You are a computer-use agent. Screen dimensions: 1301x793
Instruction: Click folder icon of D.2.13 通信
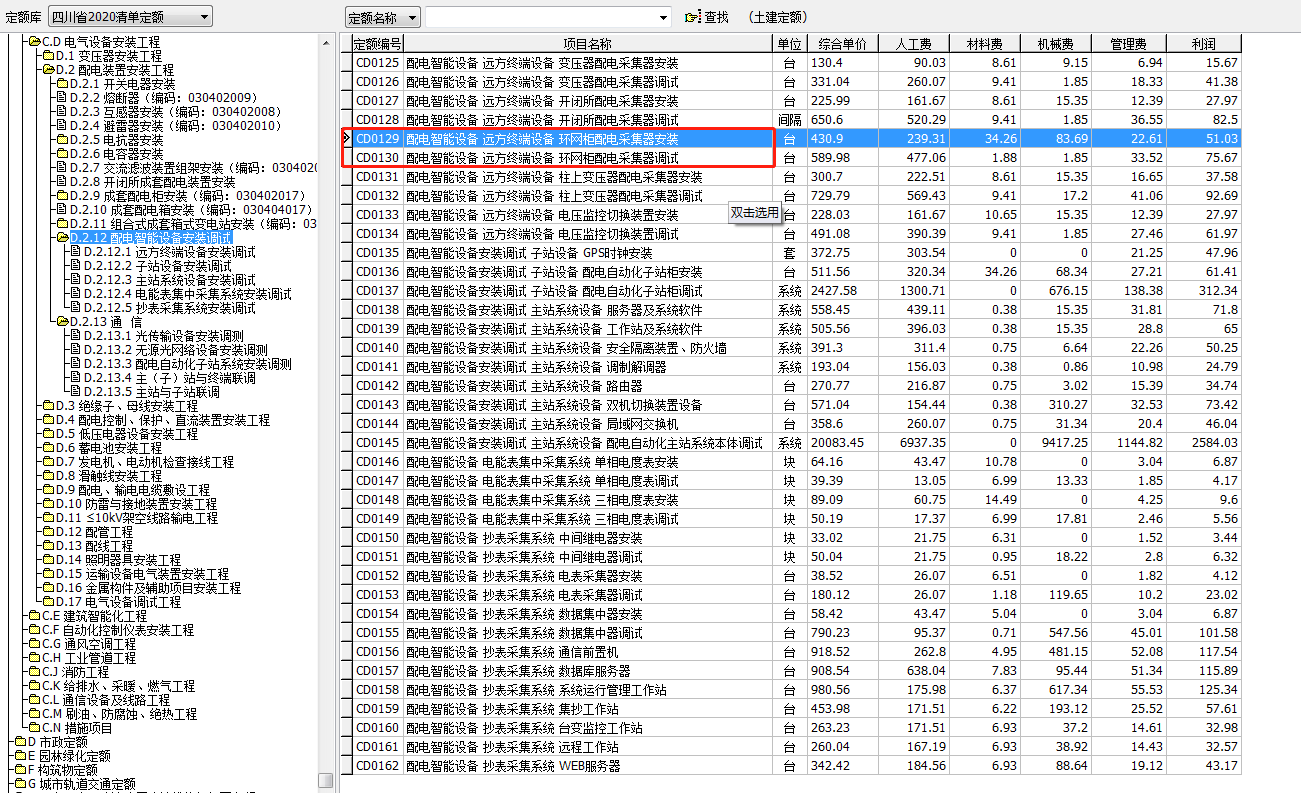pyautogui.click(x=62, y=322)
